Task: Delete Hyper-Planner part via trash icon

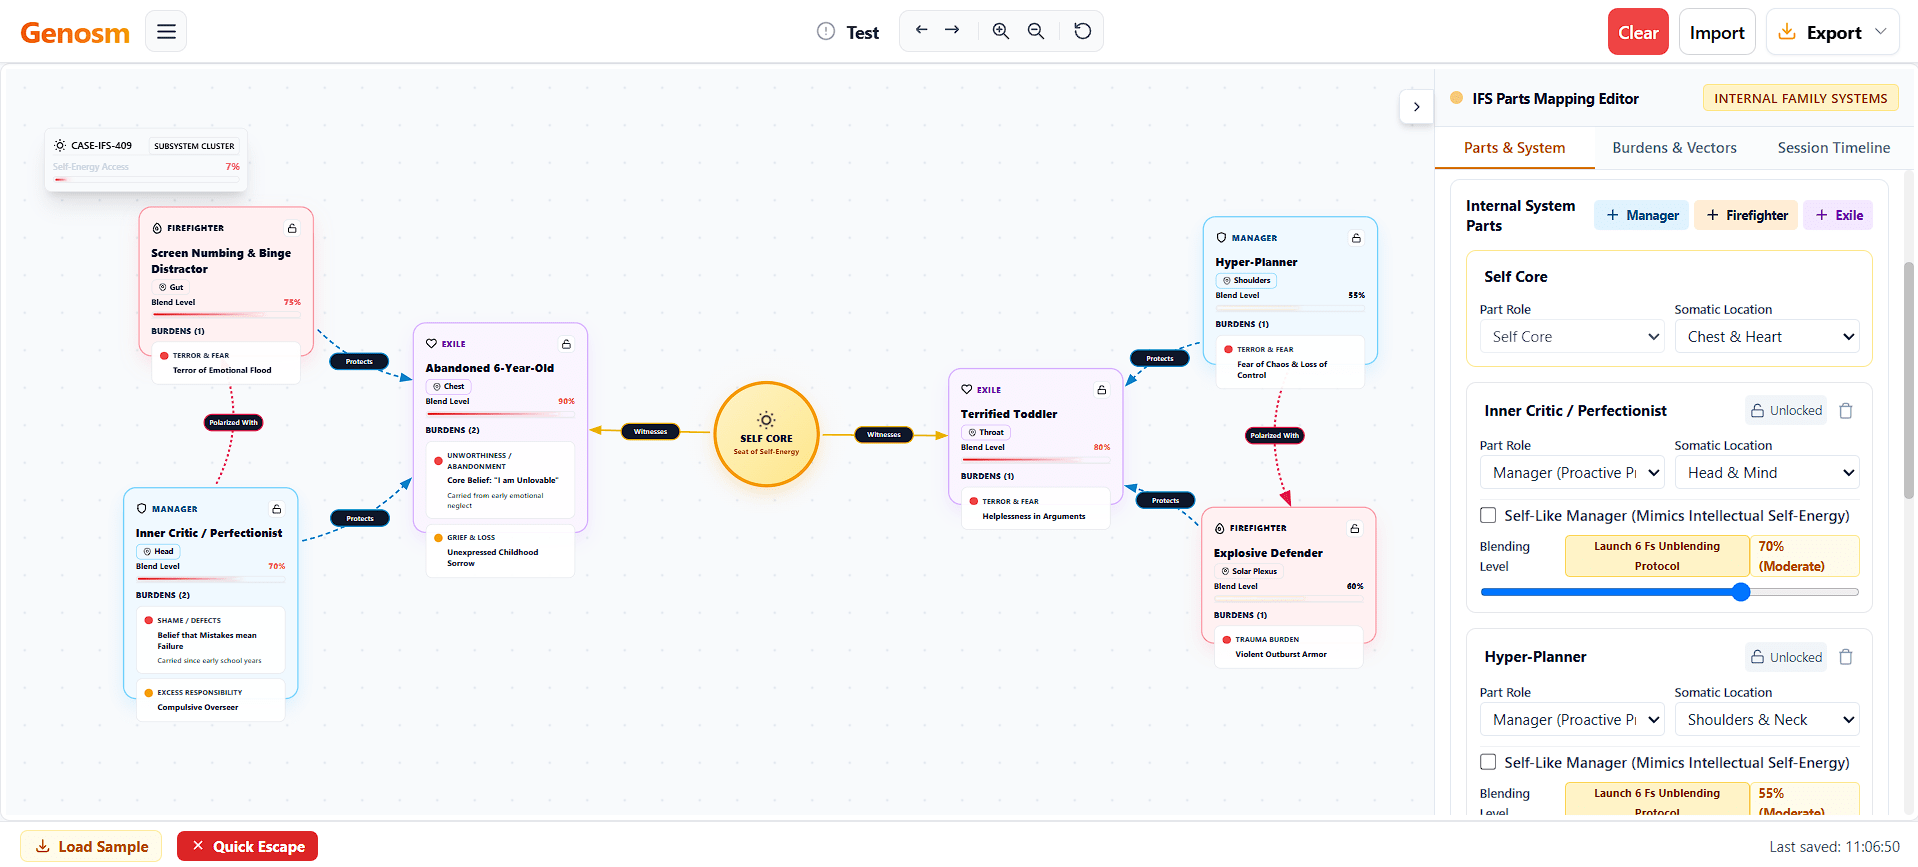Action: pos(1846,657)
